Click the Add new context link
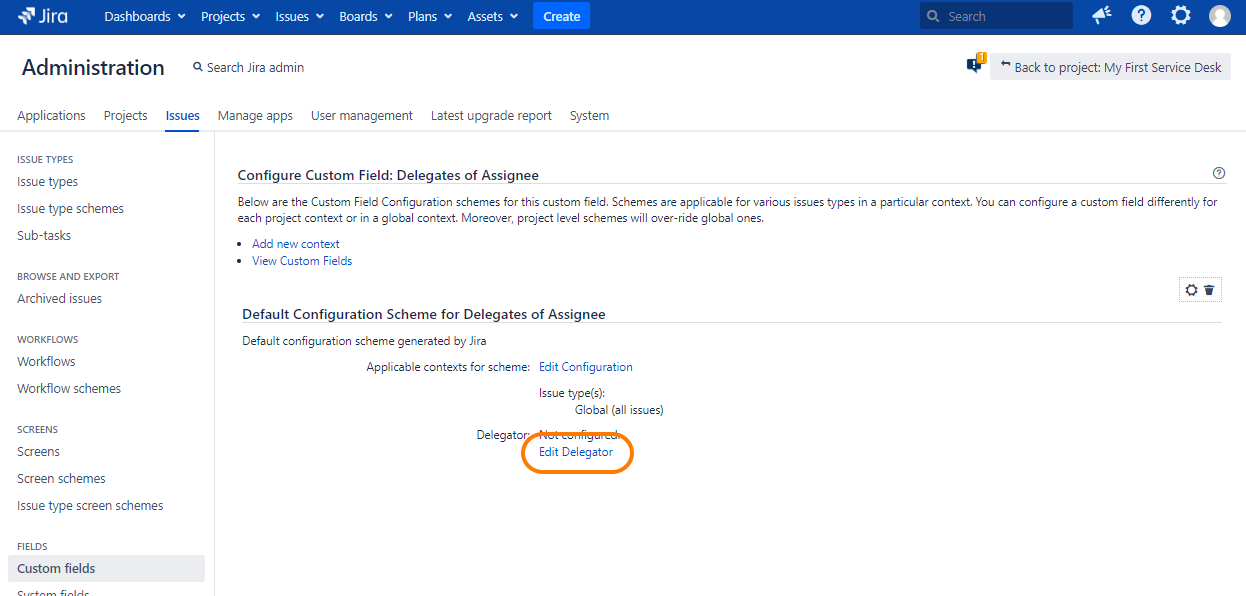The width and height of the screenshot is (1246, 596). click(x=295, y=244)
